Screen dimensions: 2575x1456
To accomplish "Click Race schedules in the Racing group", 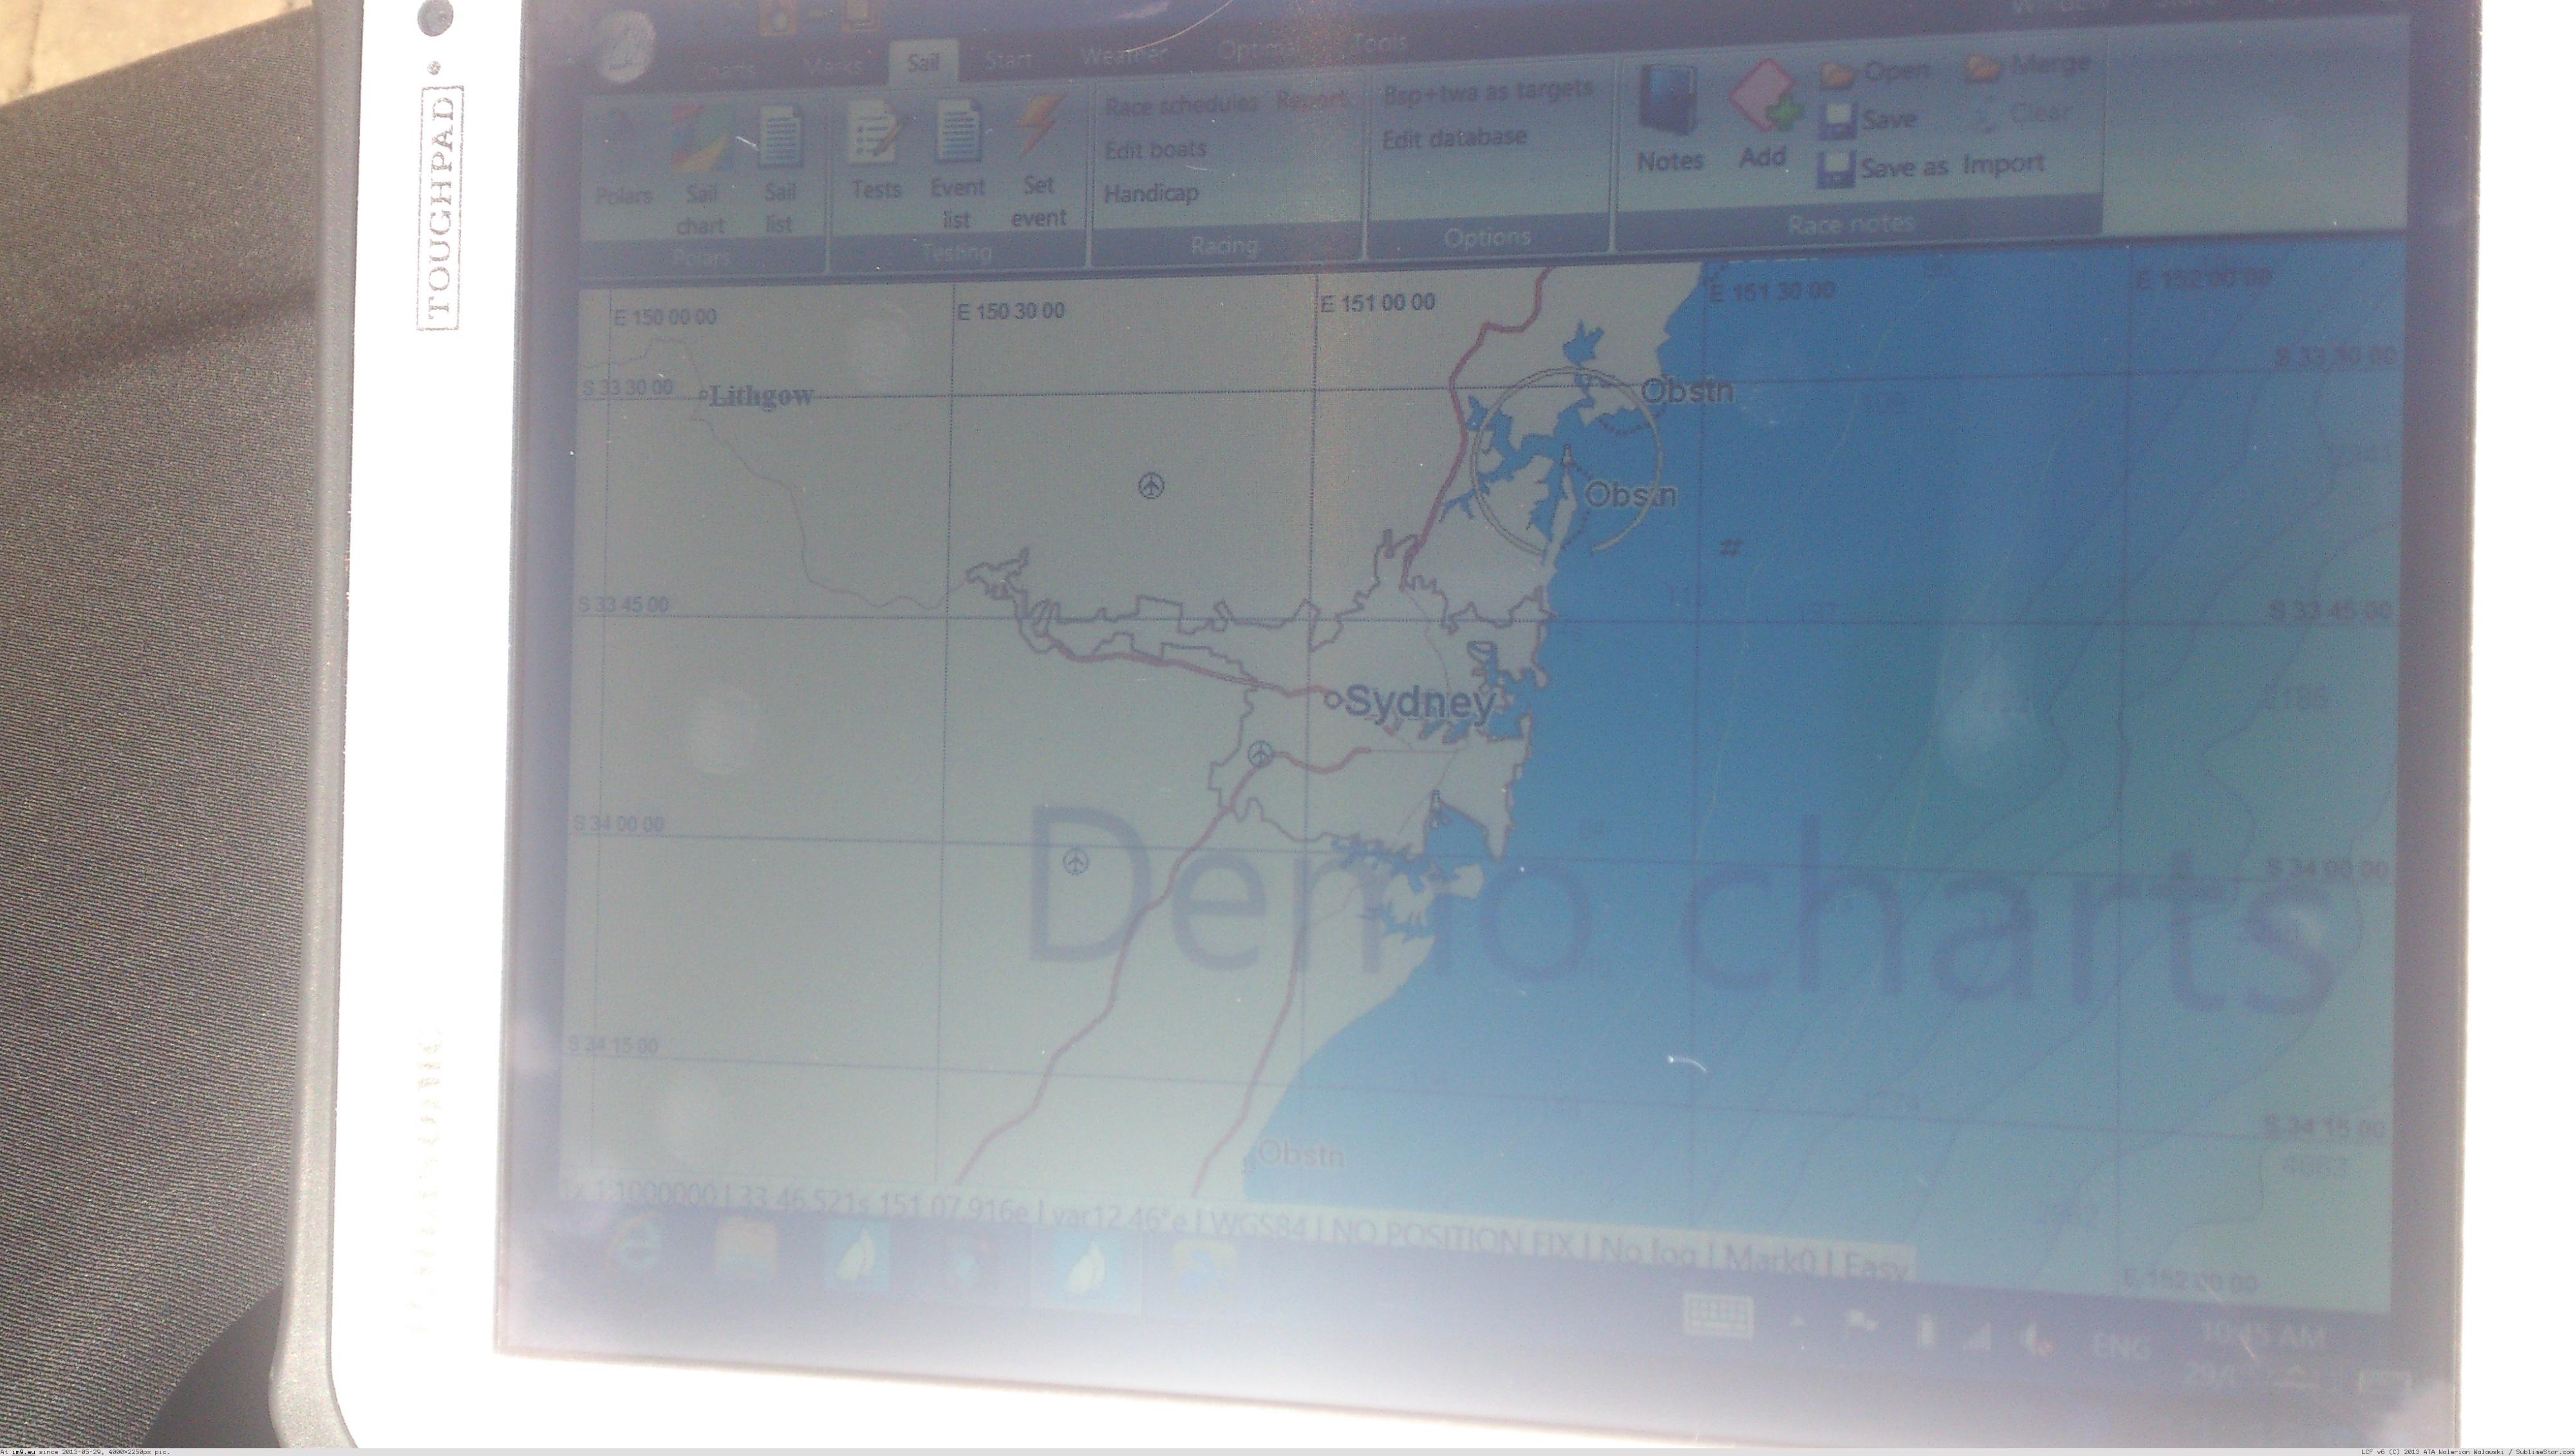I will click(x=1181, y=104).
